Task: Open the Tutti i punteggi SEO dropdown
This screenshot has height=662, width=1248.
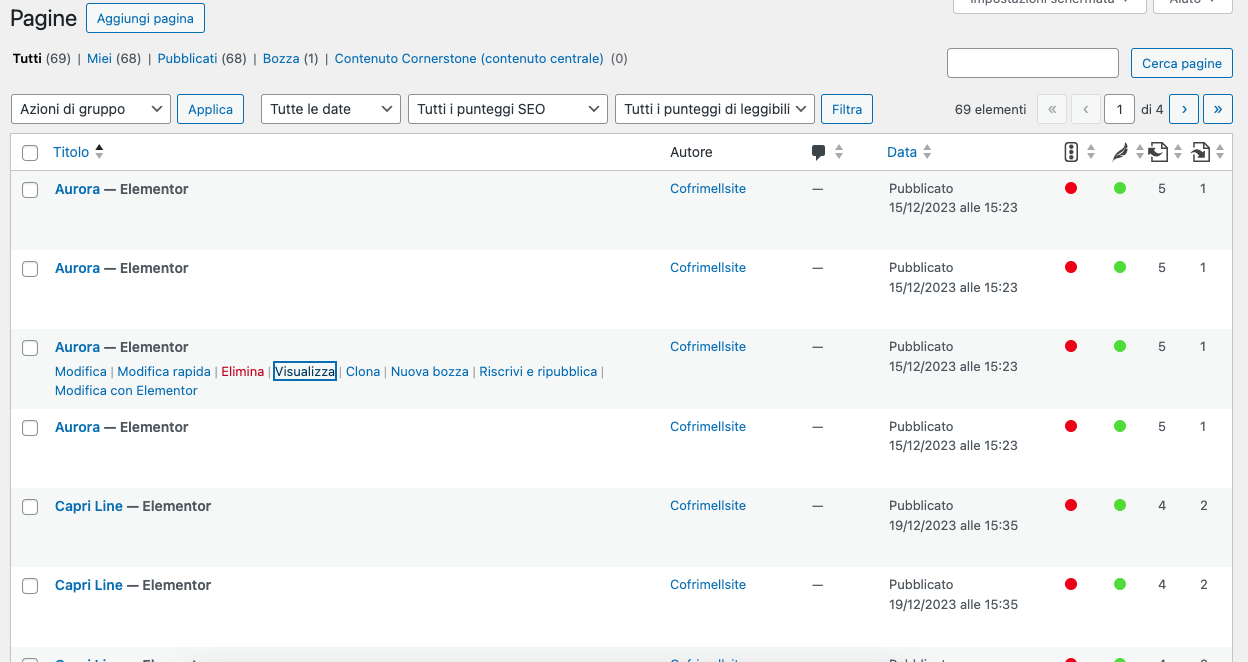Action: point(508,109)
